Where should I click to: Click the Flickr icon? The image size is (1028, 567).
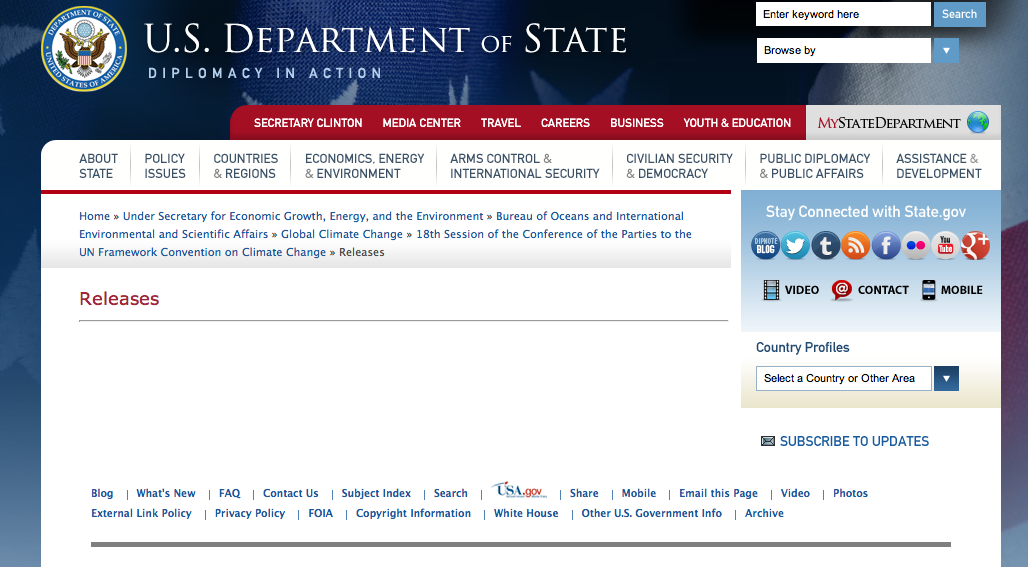(916, 245)
